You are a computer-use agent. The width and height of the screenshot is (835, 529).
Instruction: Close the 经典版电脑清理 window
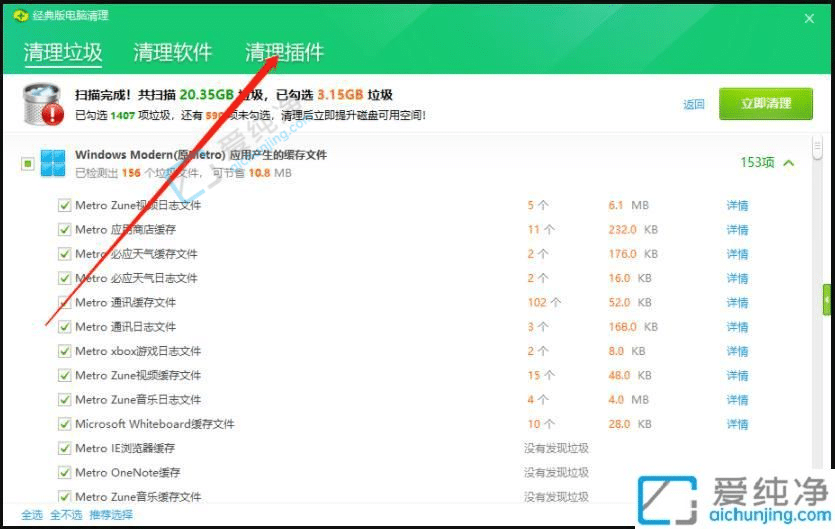pos(809,19)
